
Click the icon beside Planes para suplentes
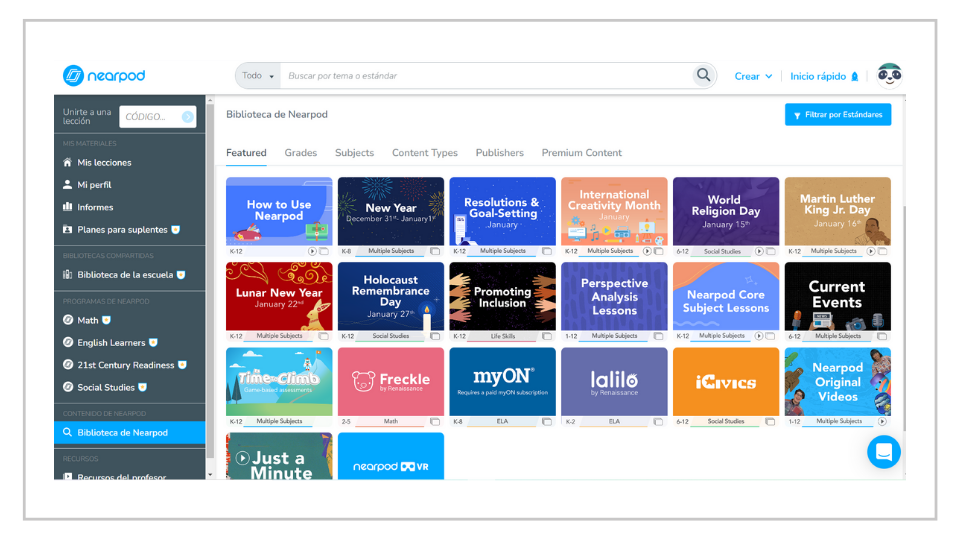(67, 230)
